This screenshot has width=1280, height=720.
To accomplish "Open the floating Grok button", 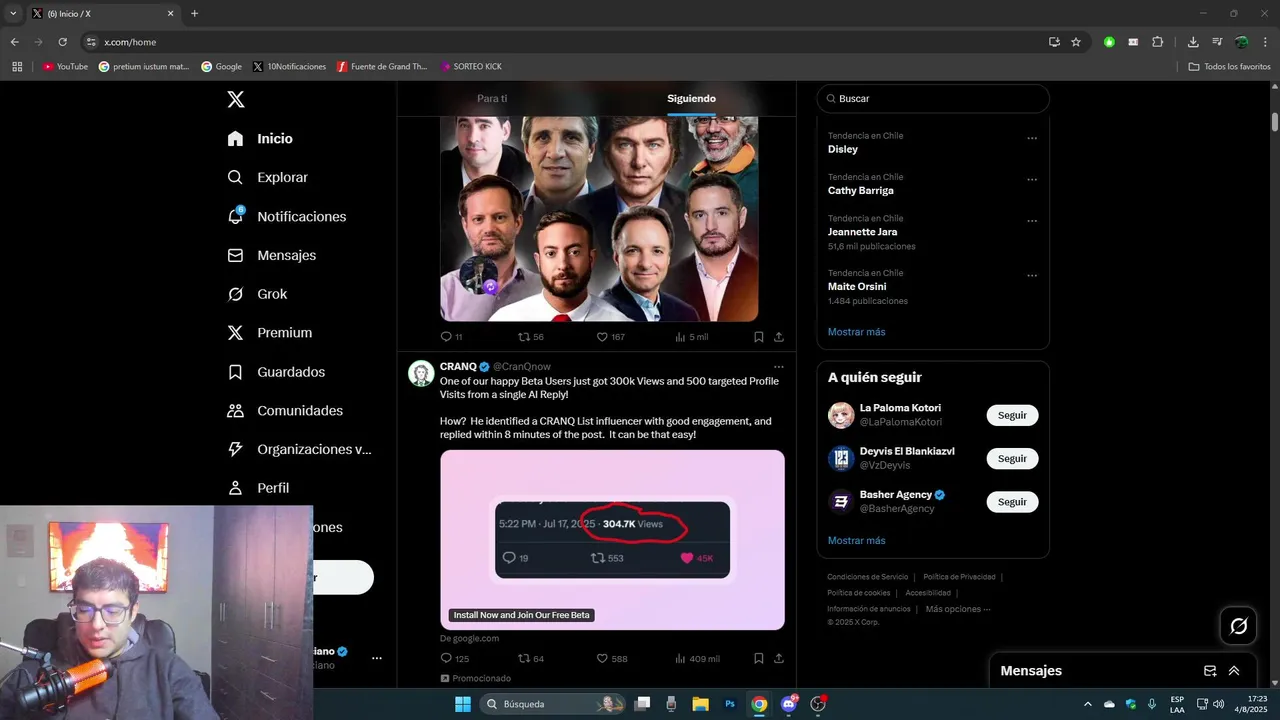I will pyautogui.click(x=1238, y=626).
